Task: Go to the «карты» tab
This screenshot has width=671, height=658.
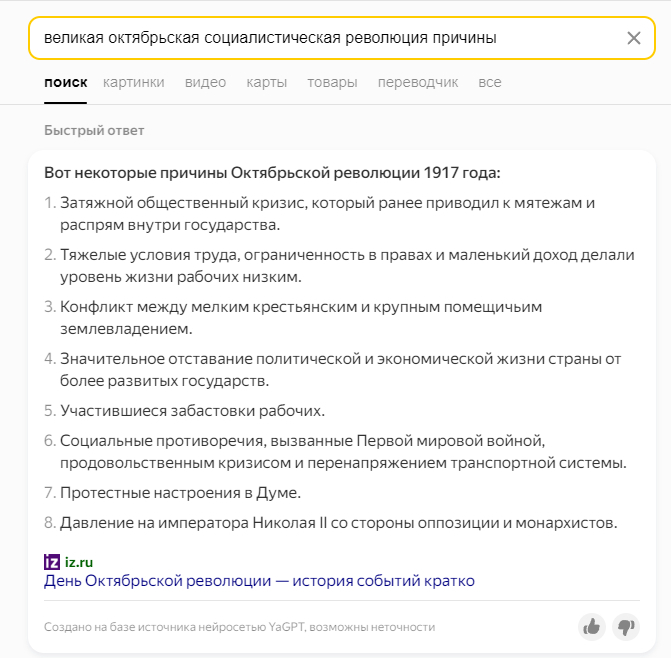Action: click(x=266, y=82)
